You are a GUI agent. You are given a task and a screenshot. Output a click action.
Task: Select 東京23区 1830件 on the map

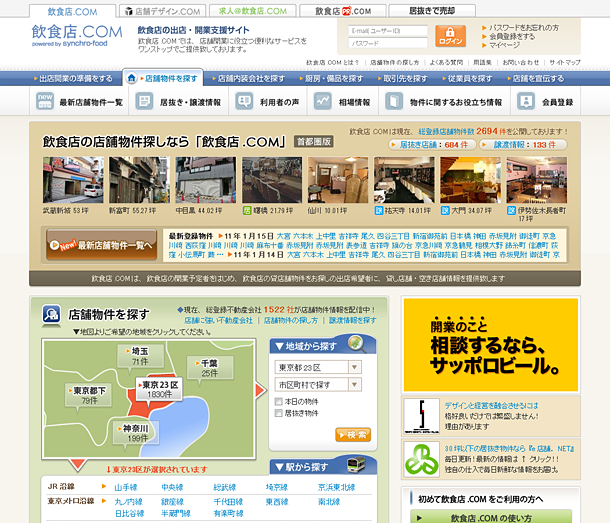click(x=159, y=389)
